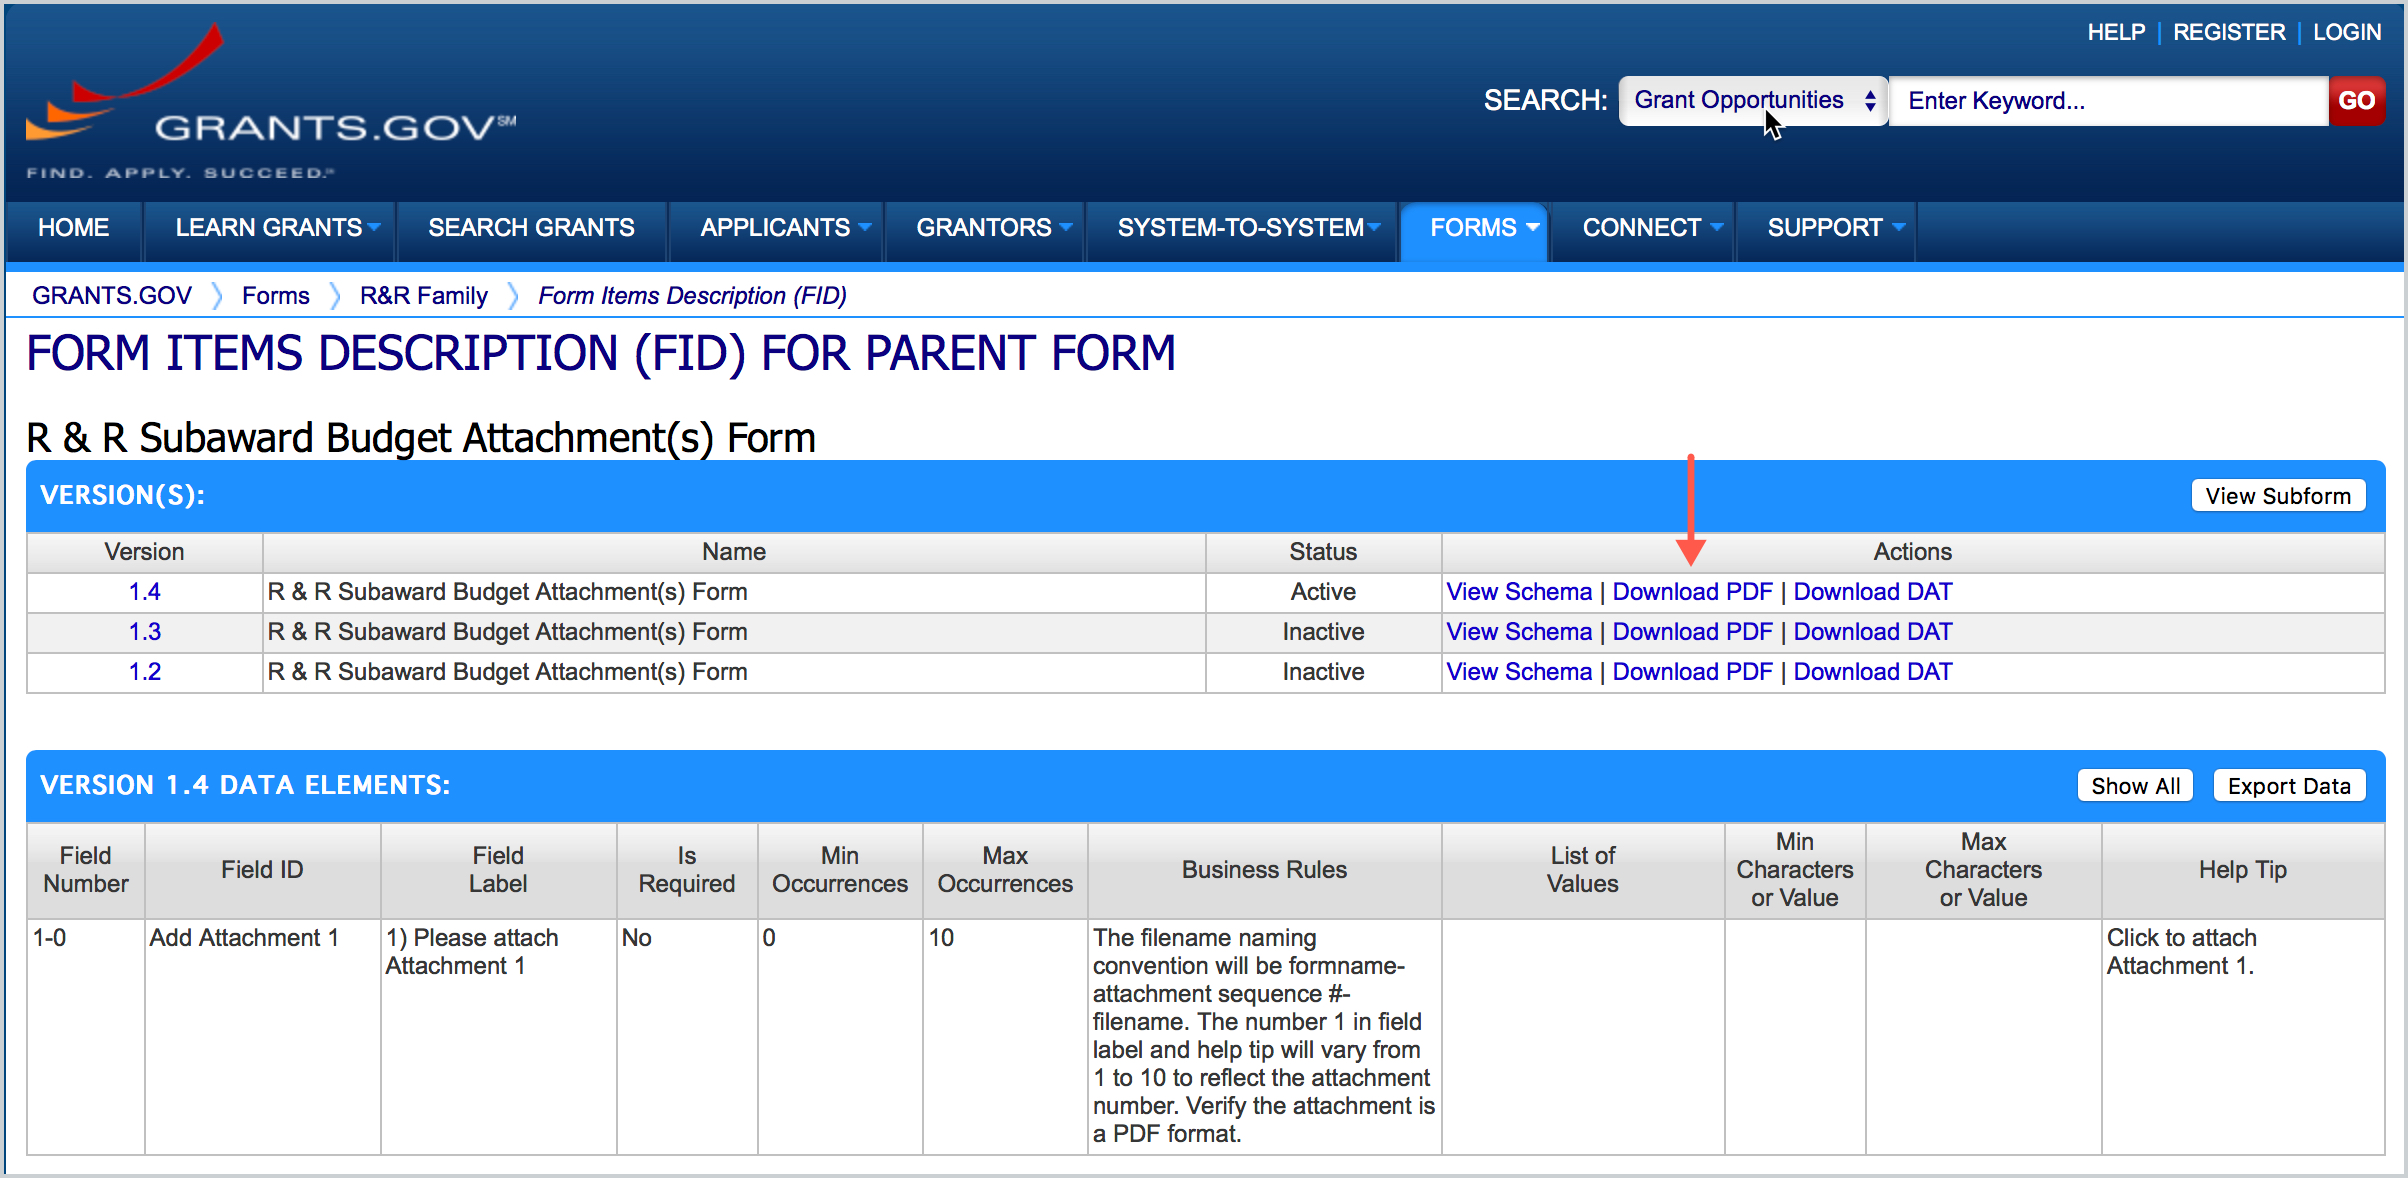Expand the CONNECT menu

pyautogui.click(x=1643, y=228)
